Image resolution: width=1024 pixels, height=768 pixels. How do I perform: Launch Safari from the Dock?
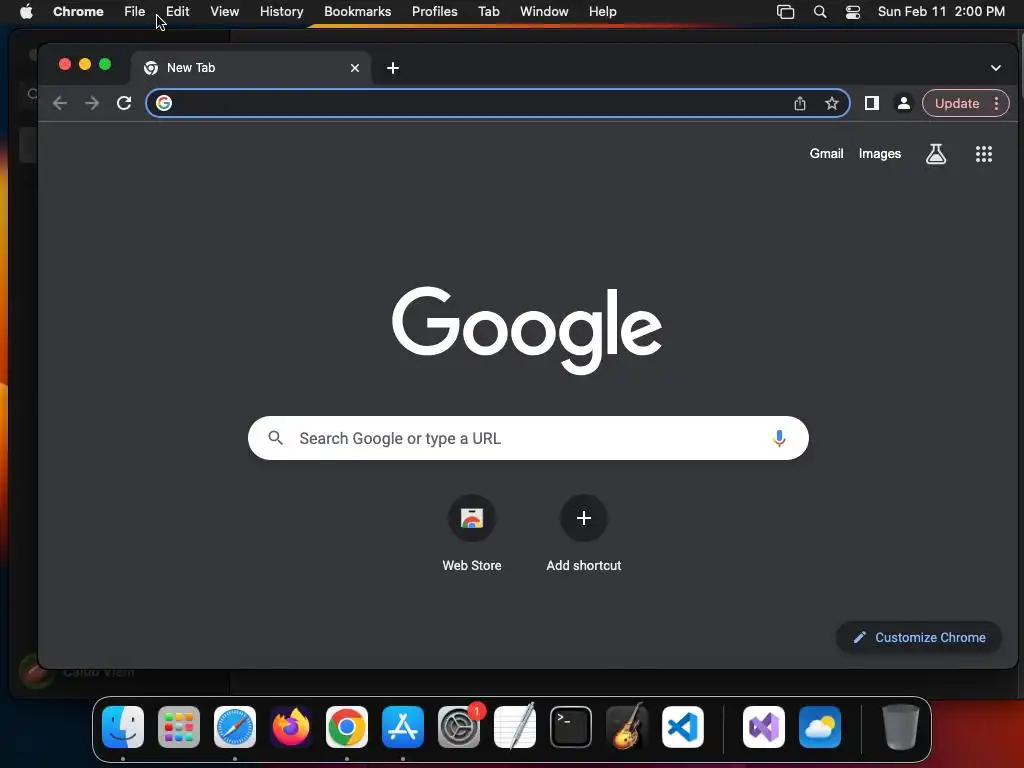(x=235, y=727)
